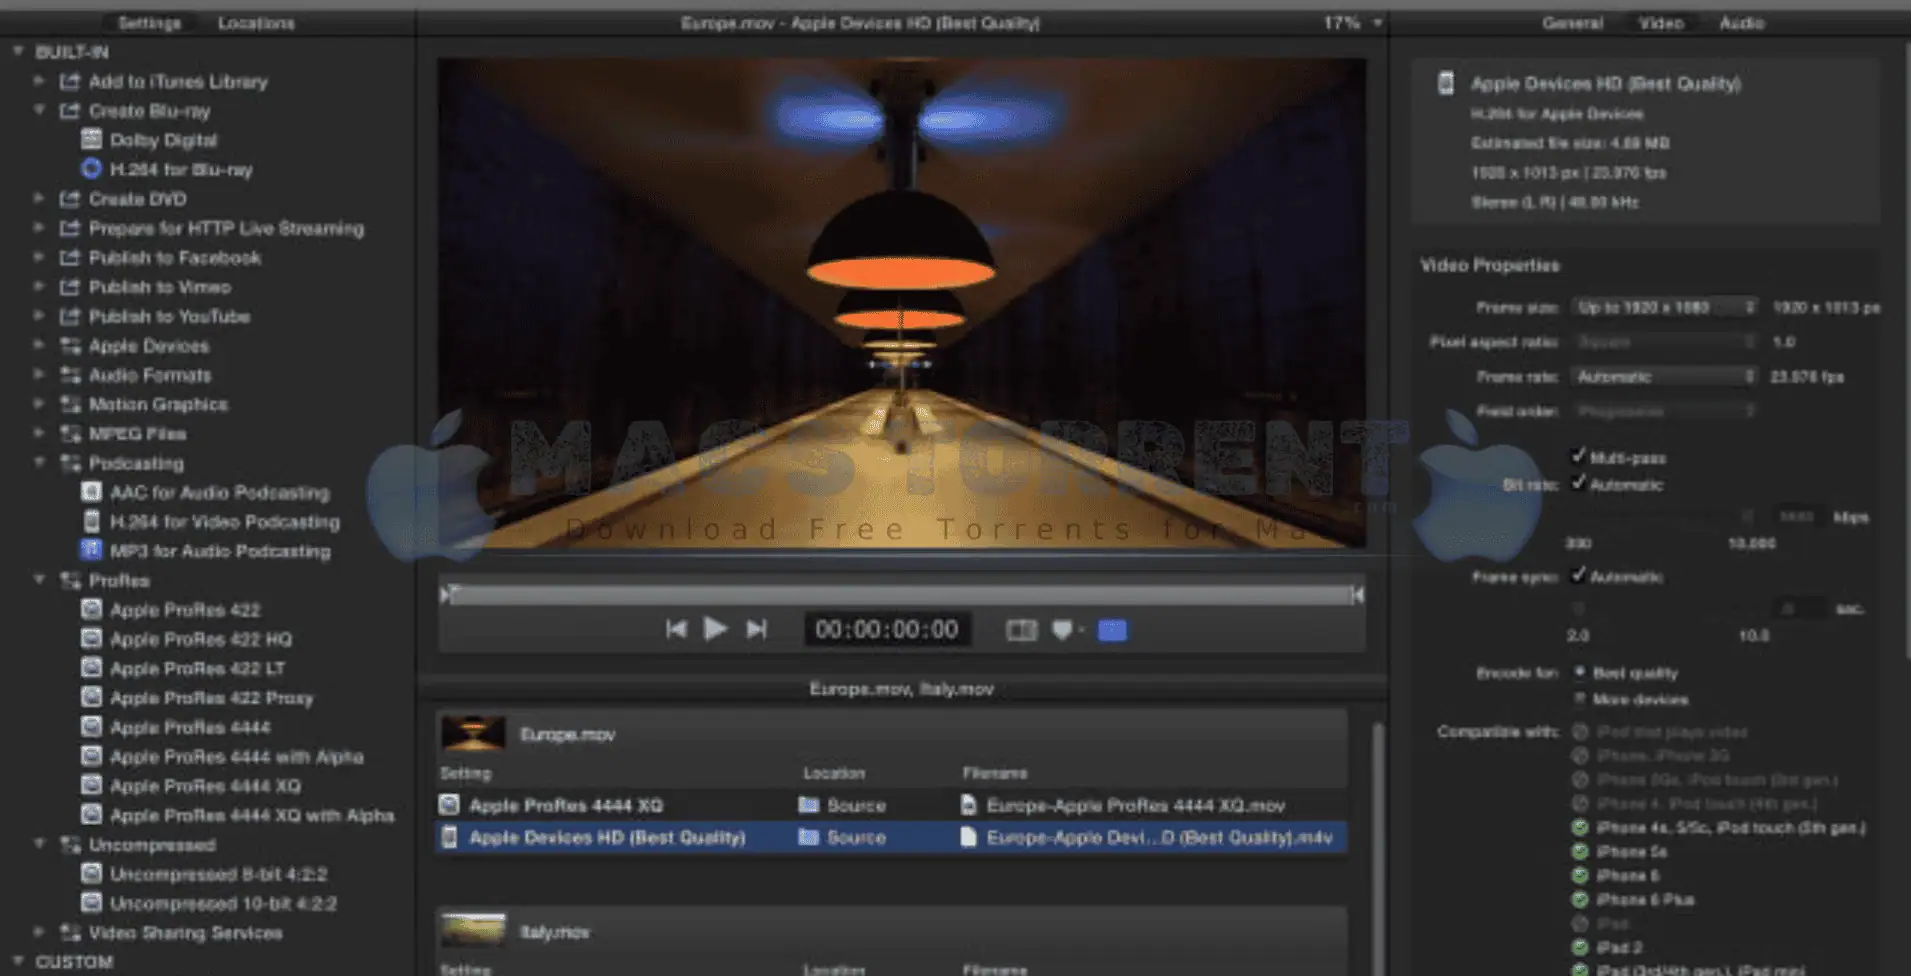1911x976 pixels.
Task: Click the Source folder icon in ProRes 4444 XQ row
Action: [x=809, y=805]
